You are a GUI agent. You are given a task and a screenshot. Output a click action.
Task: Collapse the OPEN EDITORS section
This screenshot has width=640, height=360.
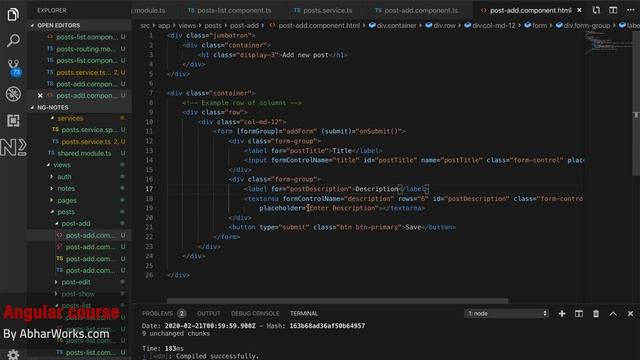tap(79, 25)
